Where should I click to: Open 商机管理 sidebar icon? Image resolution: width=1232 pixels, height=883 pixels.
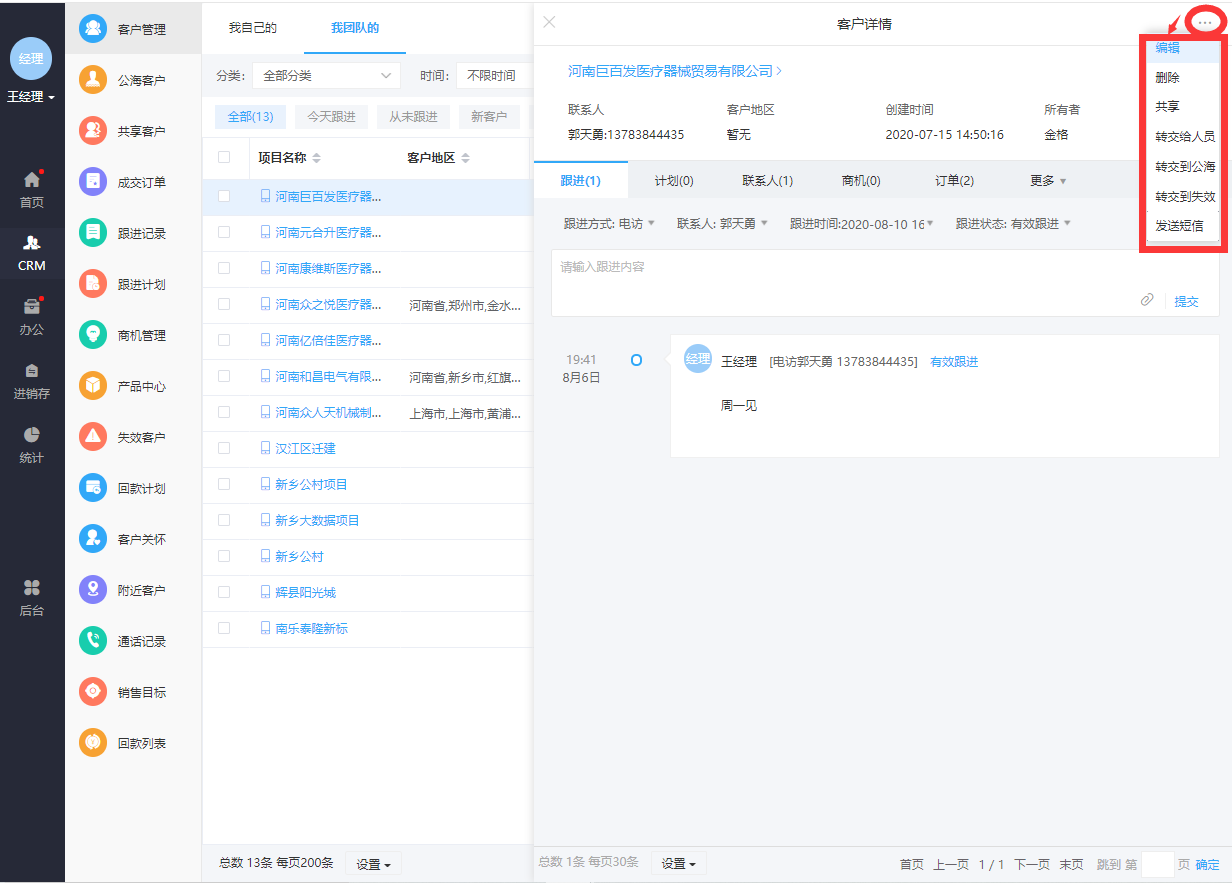coord(93,335)
